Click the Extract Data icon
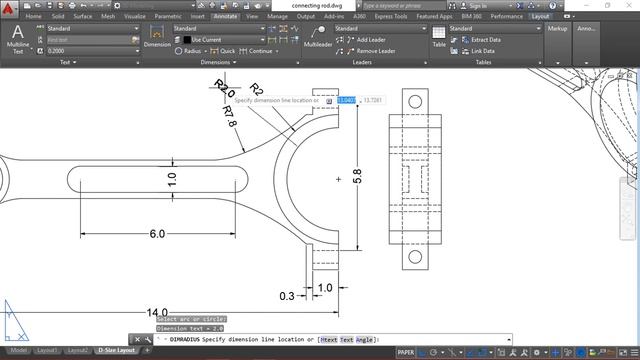This screenshot has height=360, width=640. [x=466, y=40]
